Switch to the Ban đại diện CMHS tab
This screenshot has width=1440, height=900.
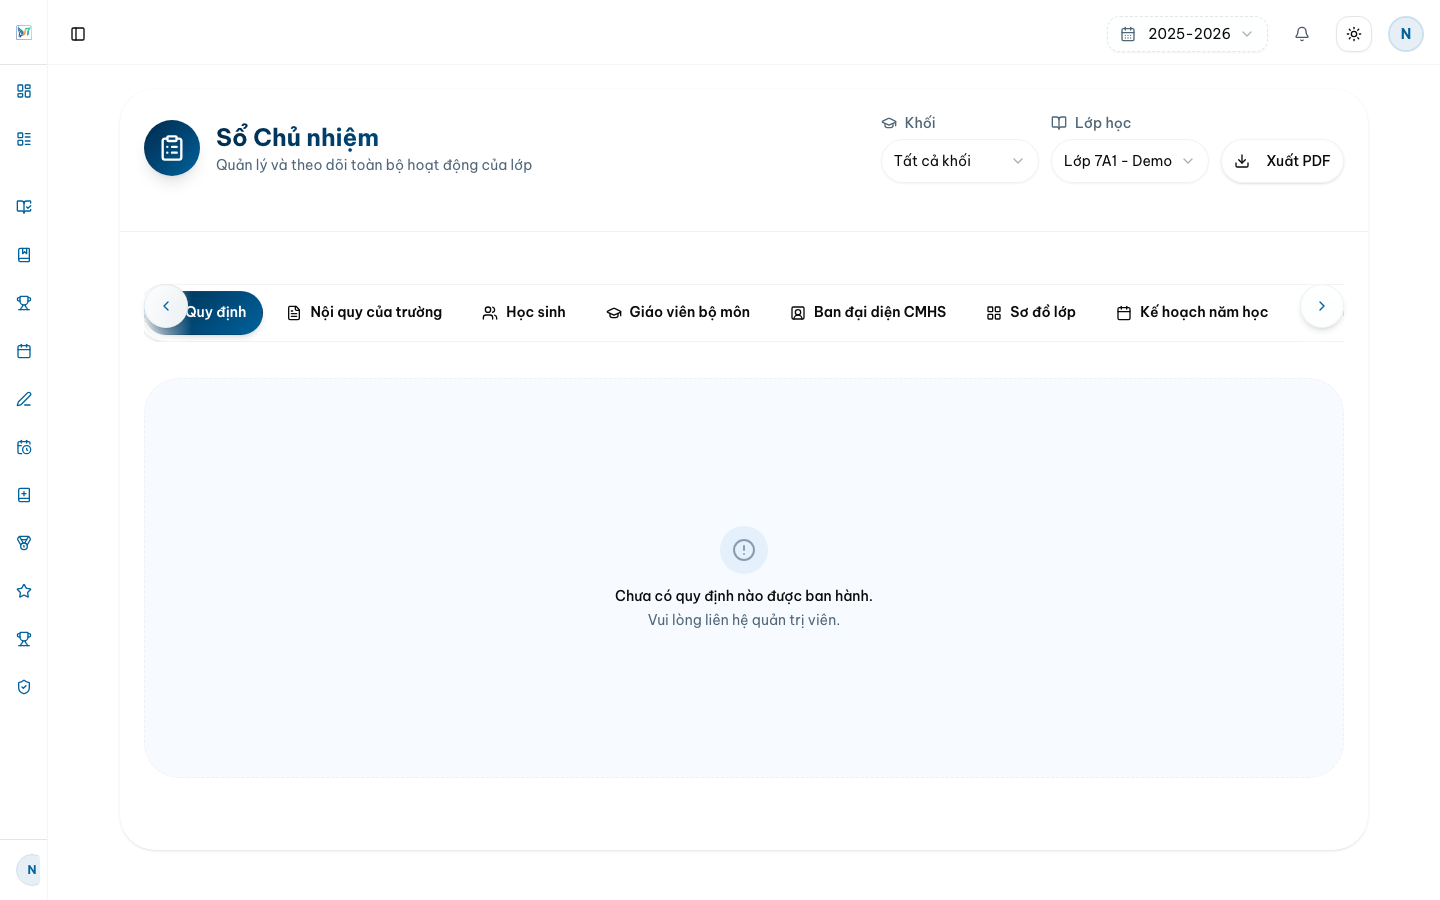(868, 313)
